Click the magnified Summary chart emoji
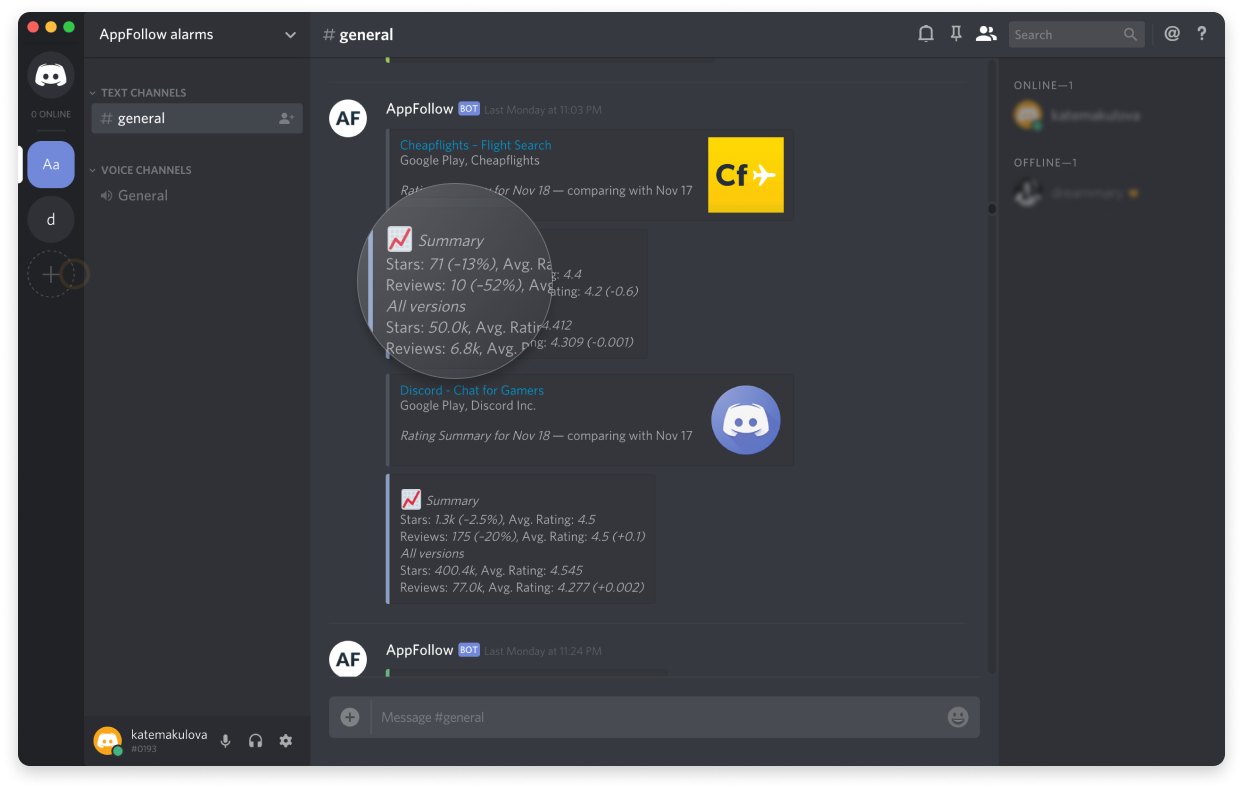The image size is (1243, 790). point(399,239)
